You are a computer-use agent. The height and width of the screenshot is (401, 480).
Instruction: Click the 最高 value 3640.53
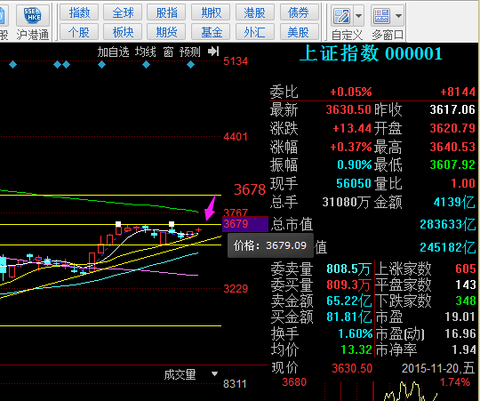coord(452,147)
